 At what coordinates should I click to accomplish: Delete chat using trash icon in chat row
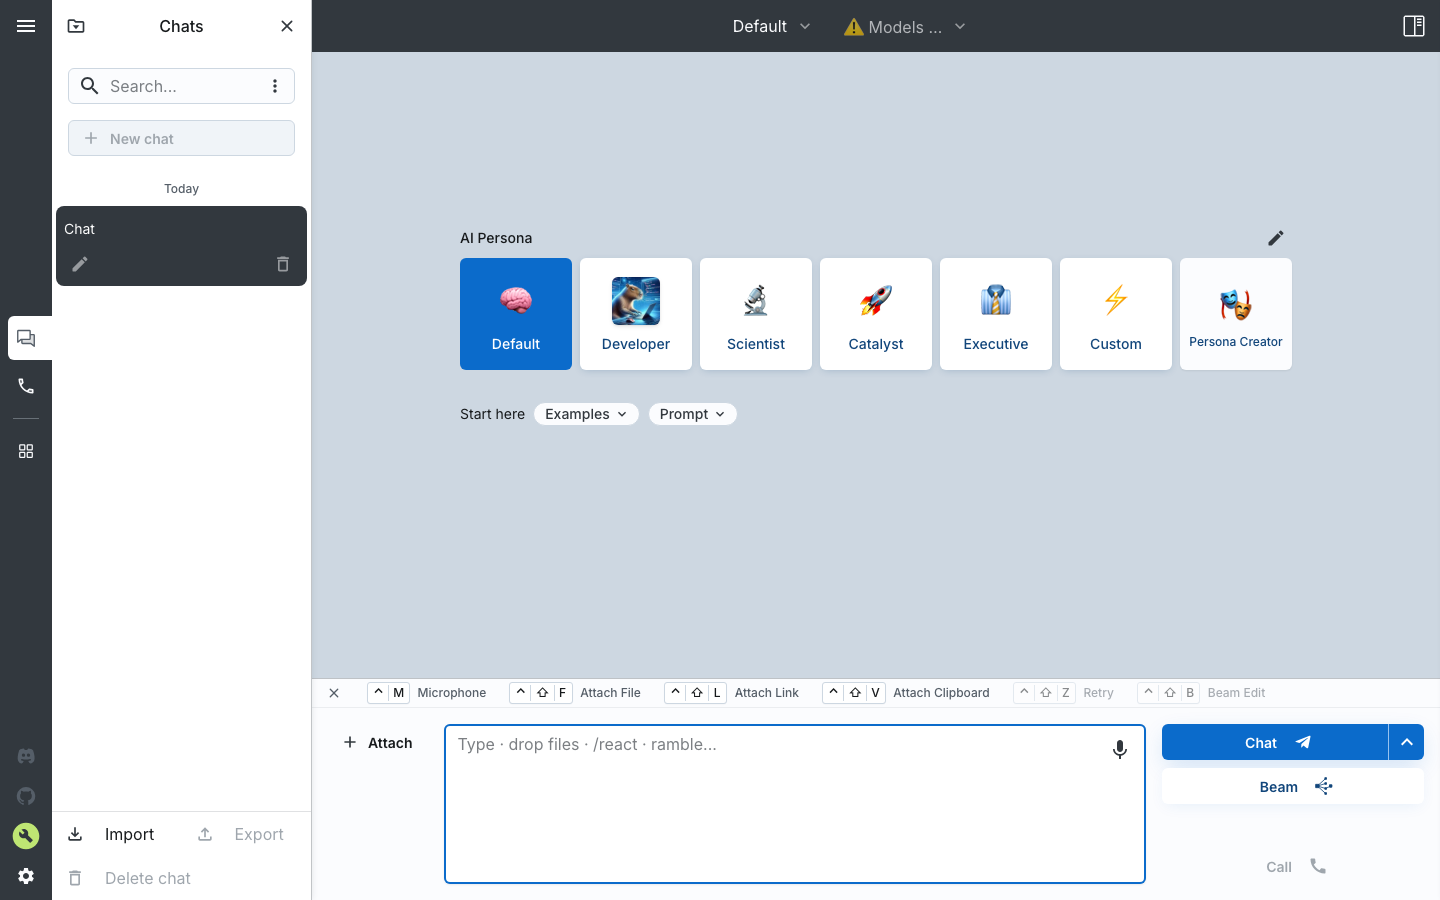[283, 264]
